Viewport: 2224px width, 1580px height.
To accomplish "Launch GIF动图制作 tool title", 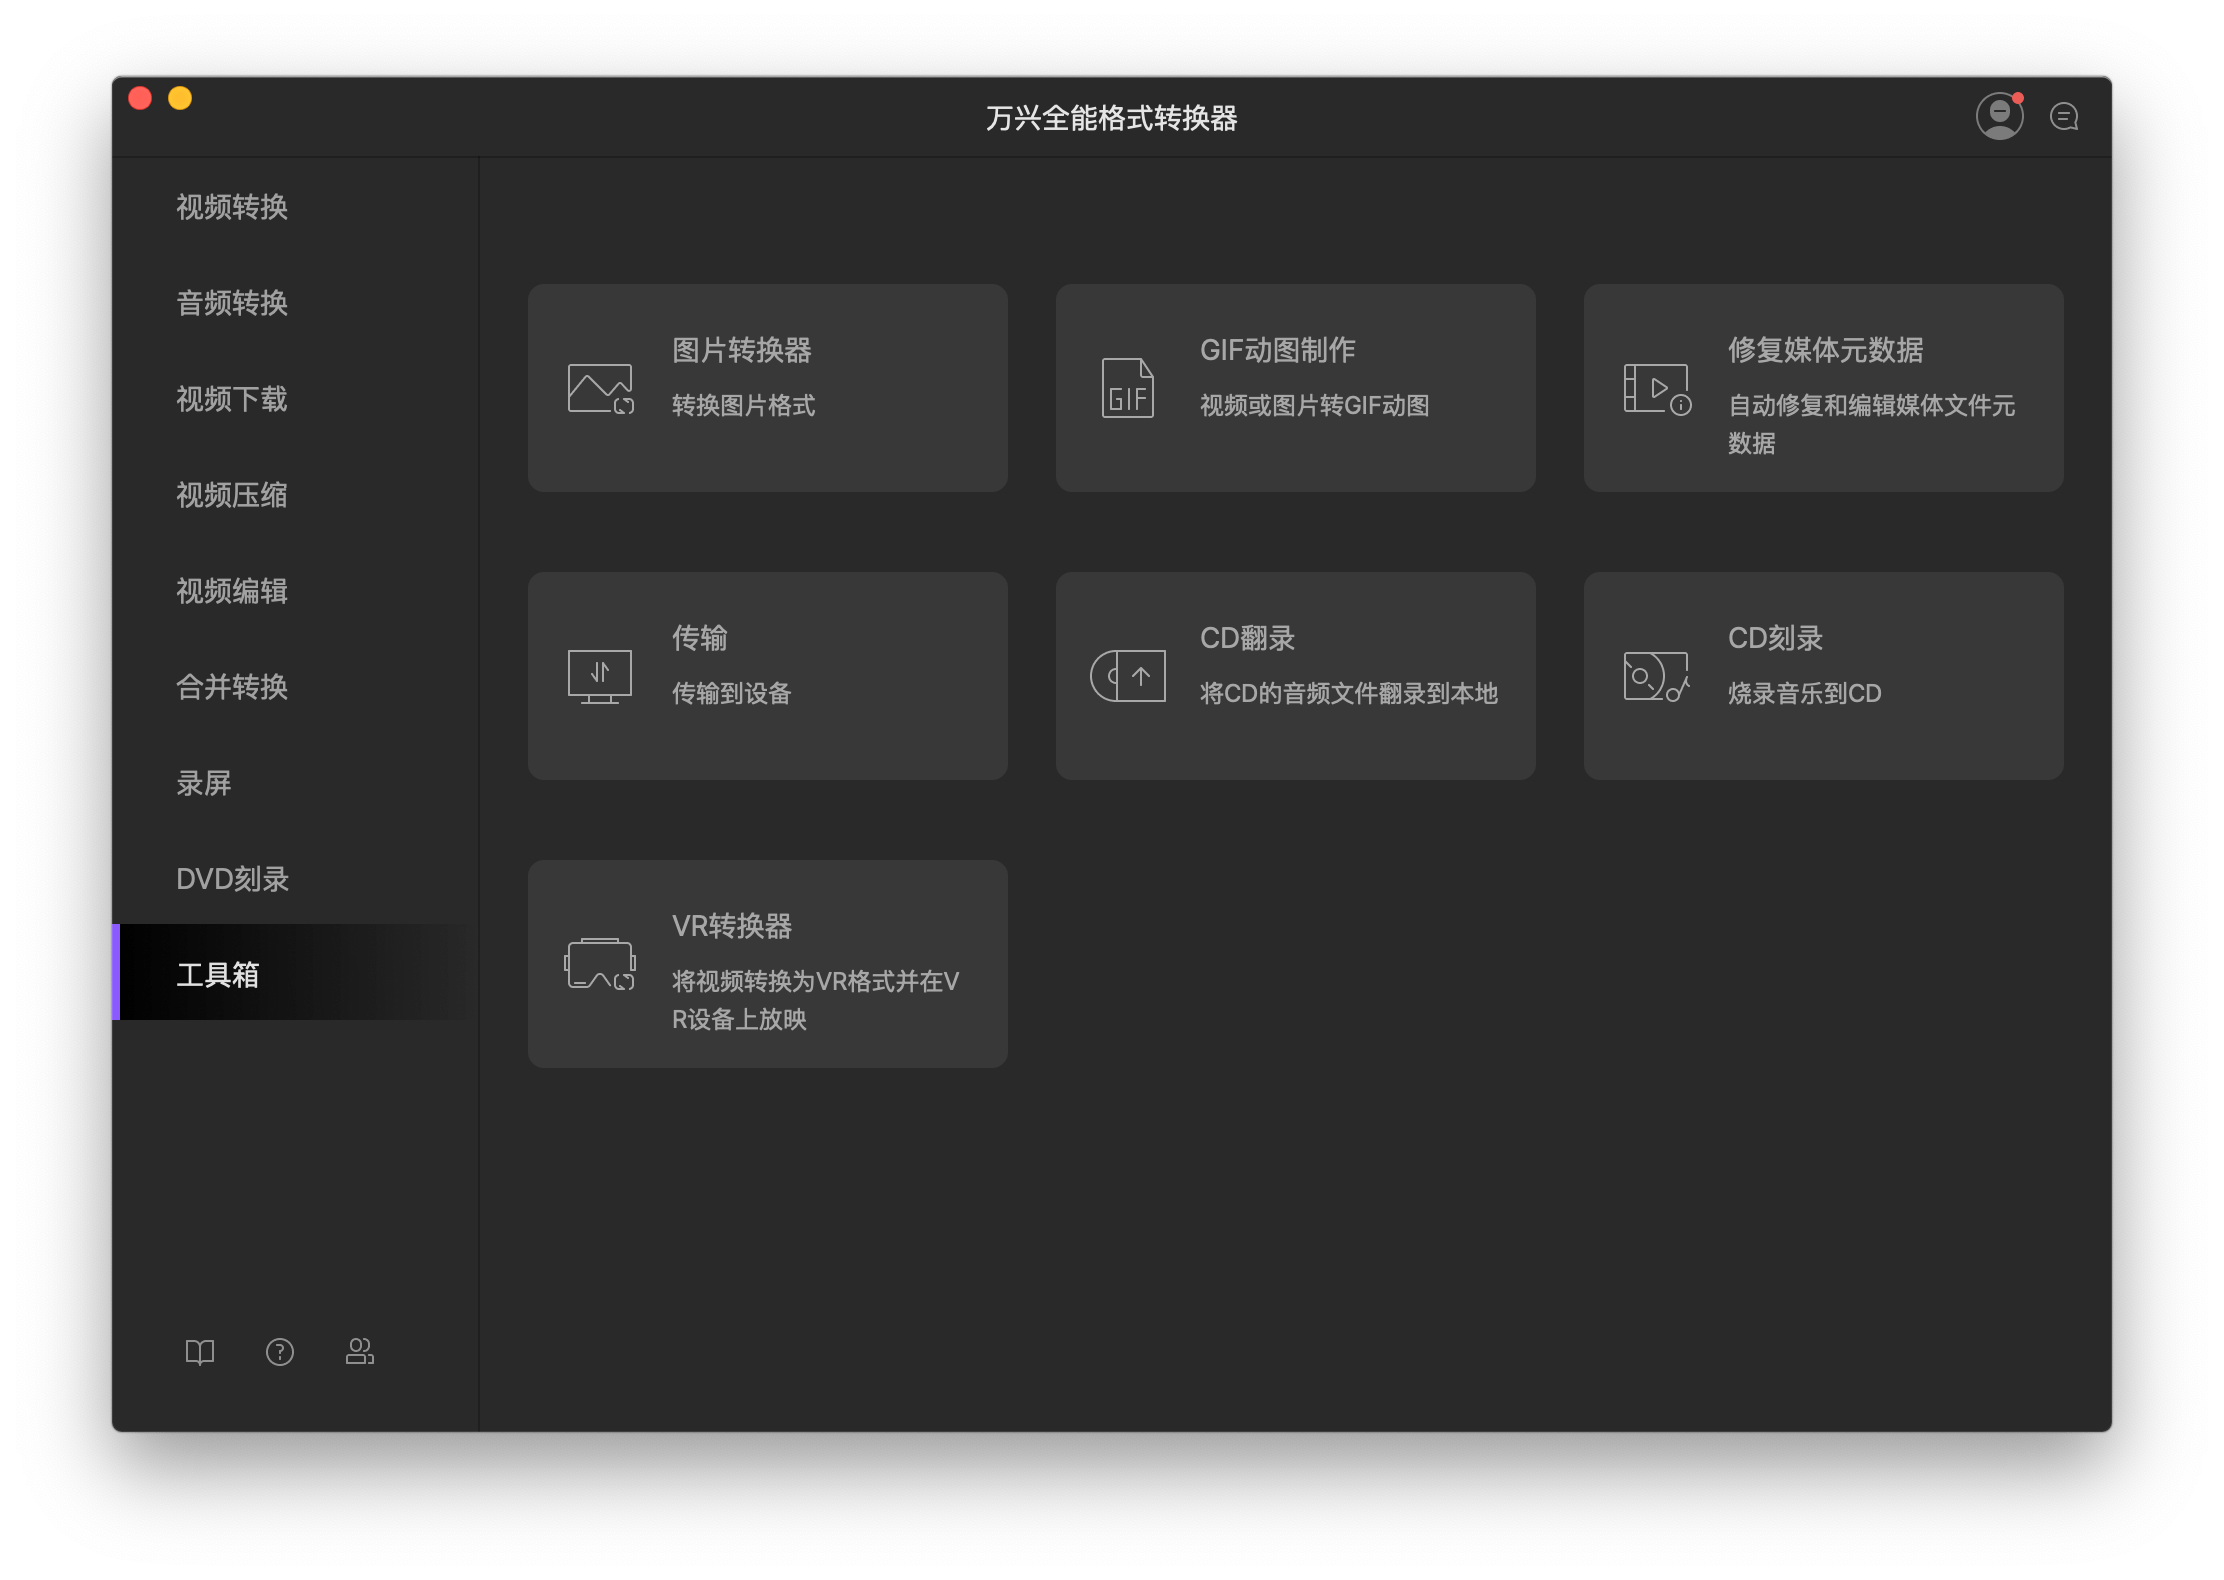I will (x=1278, y=350).
